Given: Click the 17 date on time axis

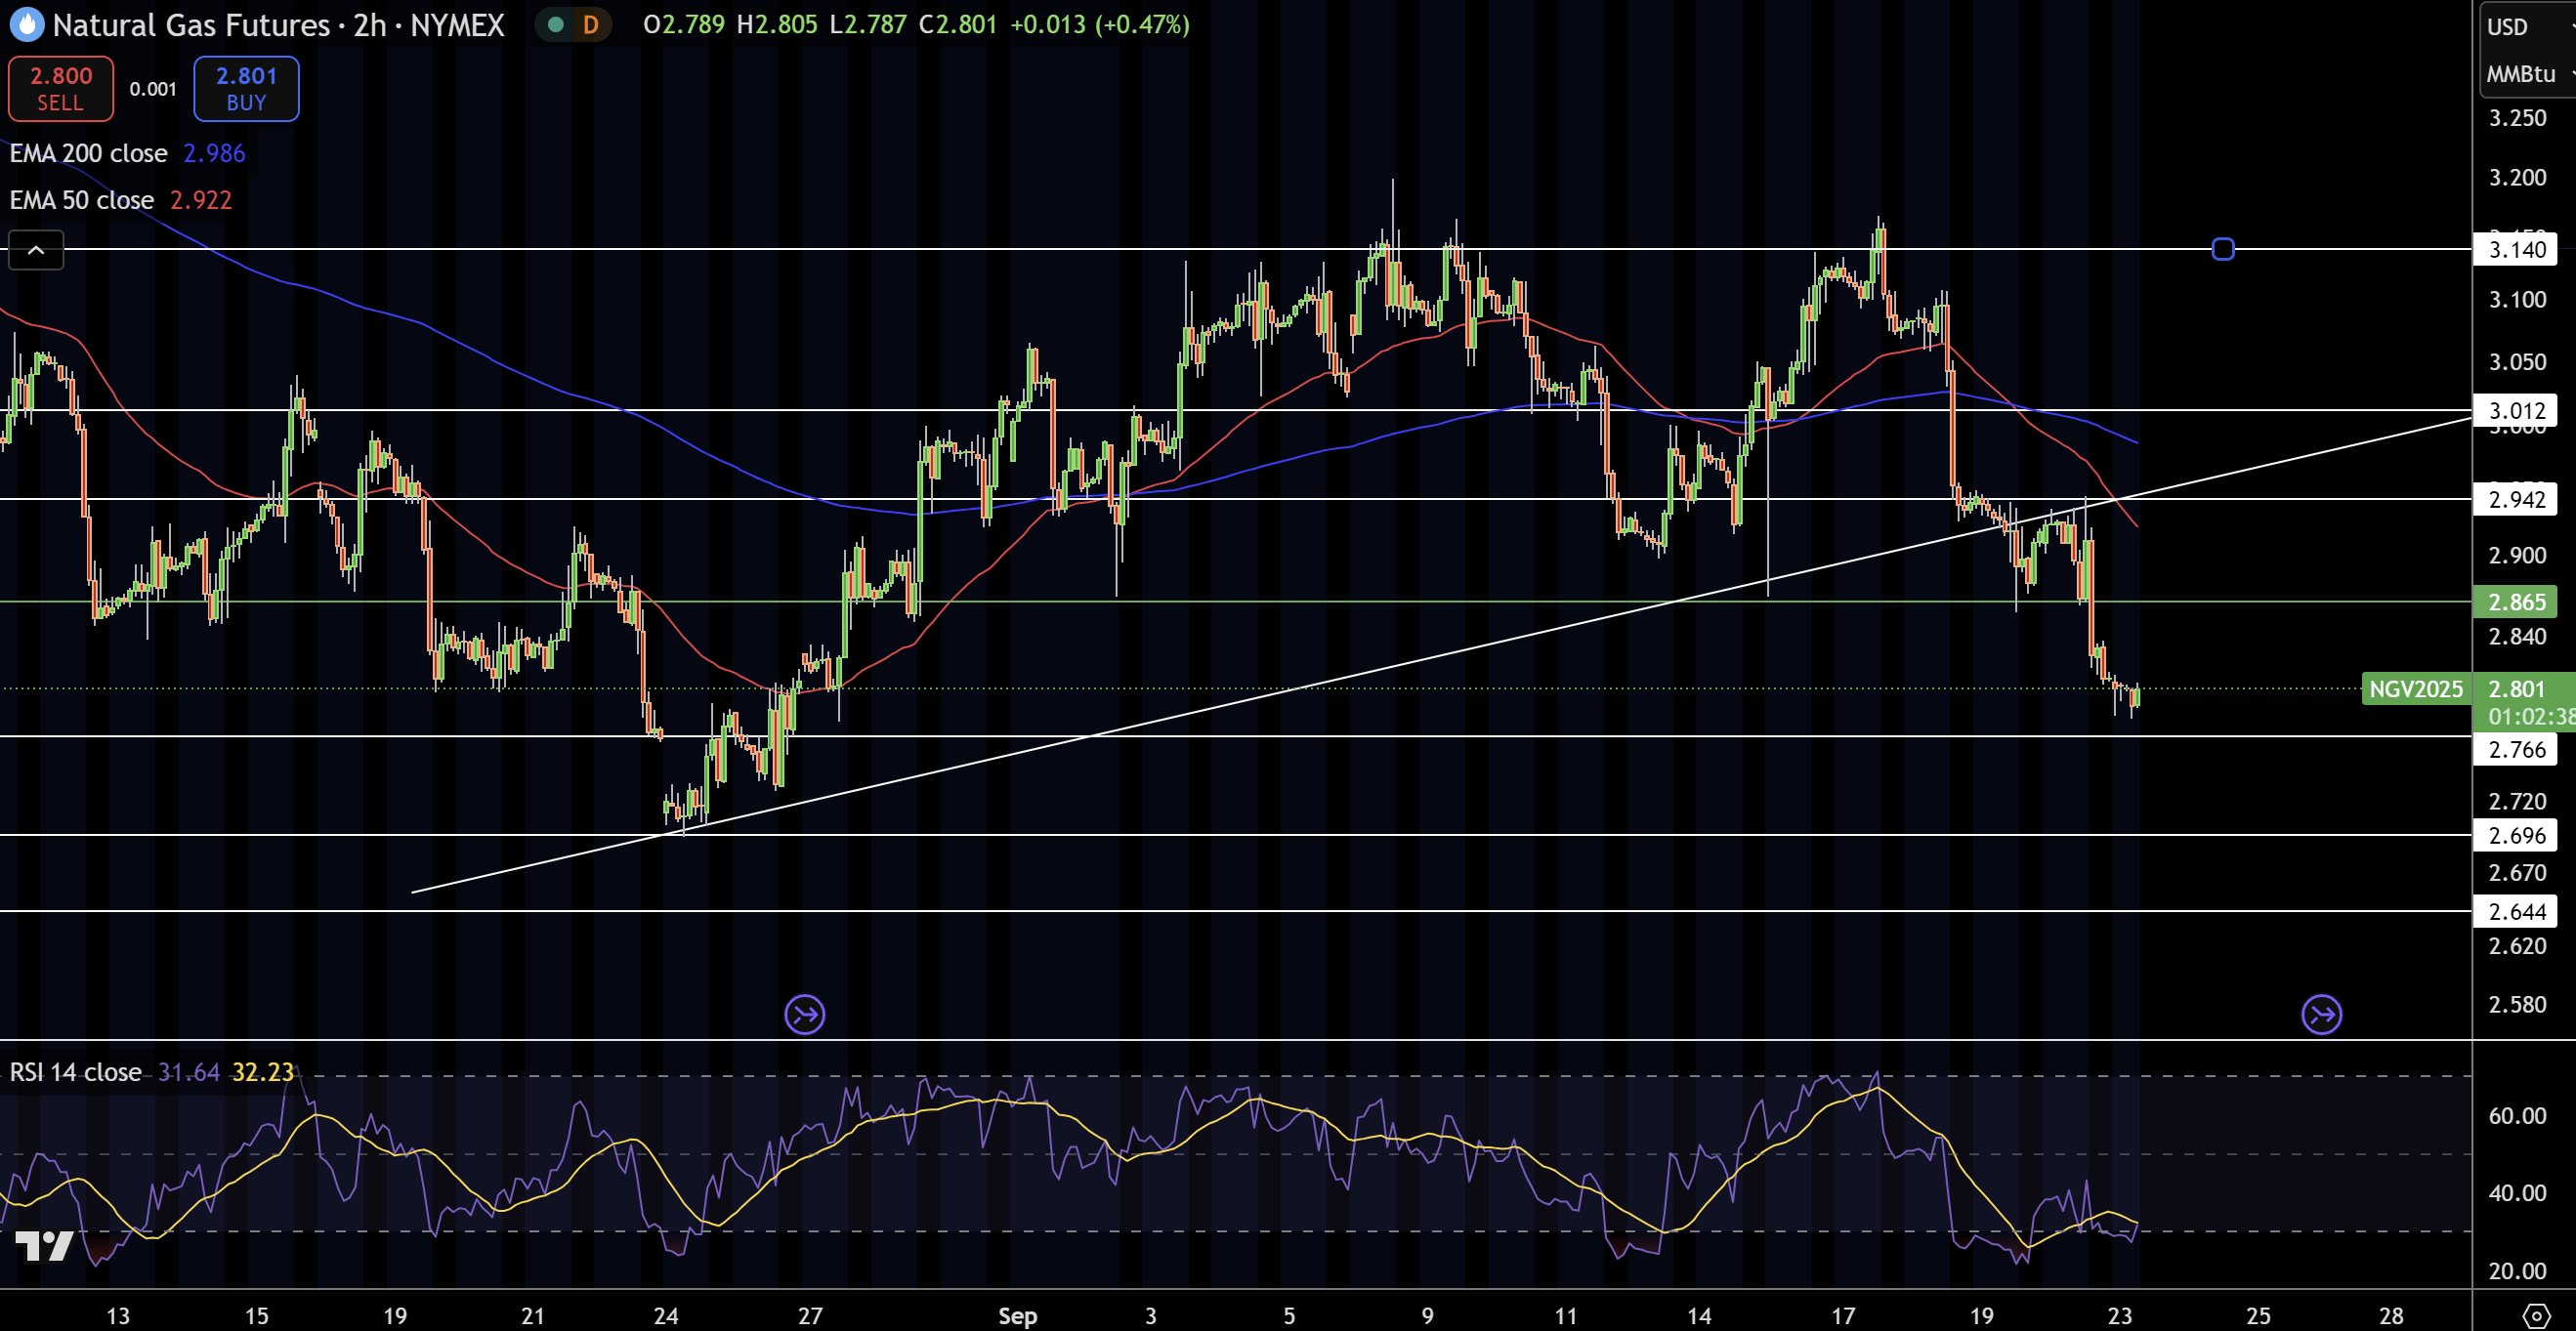Looking at the screenshot, I should coord(1843,1315).
